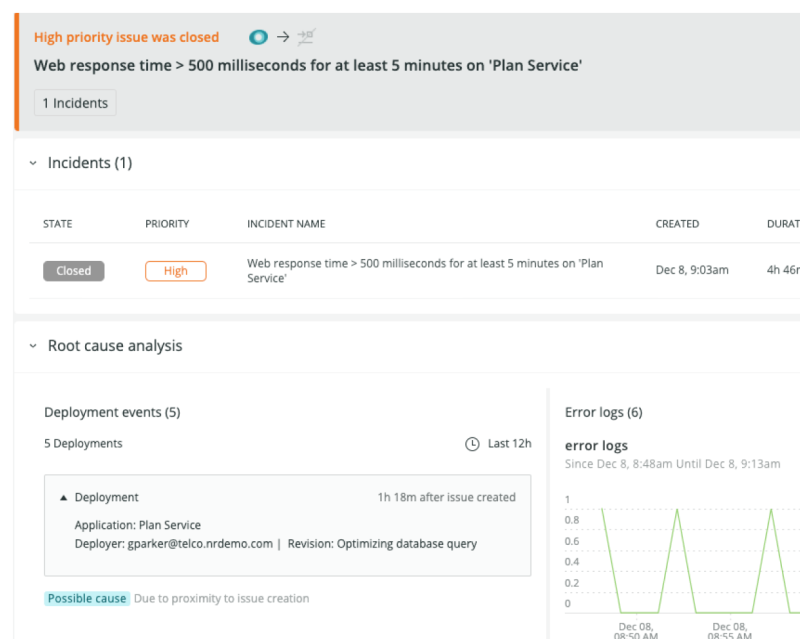Viewport: 800px width, 639px height.
Task: Sort by the PRIORITY column header
Action: coord(167,224)
